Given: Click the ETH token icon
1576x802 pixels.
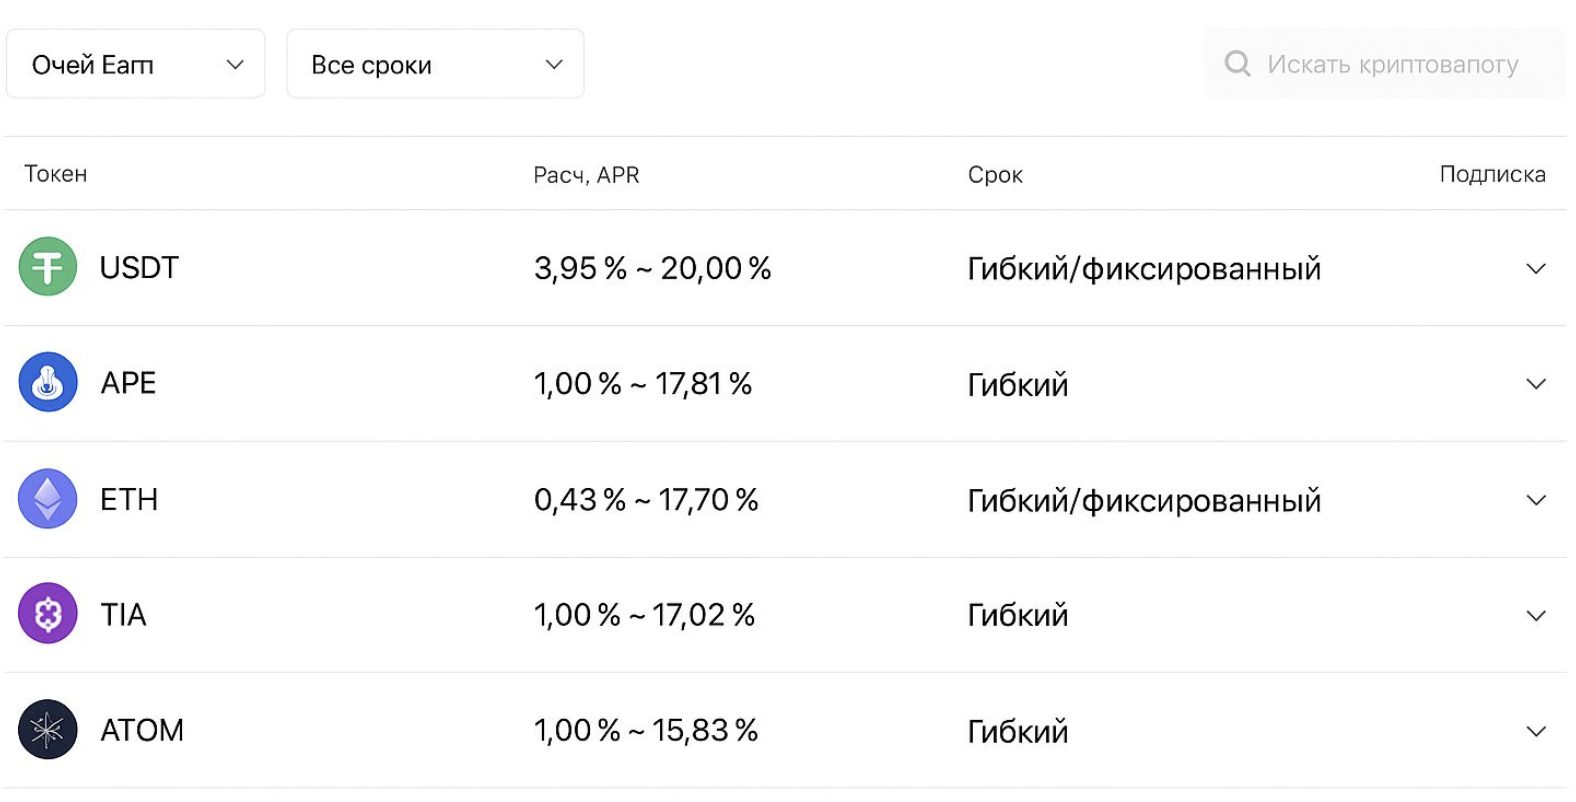Looking at the screenshot, I should (48, 498).
